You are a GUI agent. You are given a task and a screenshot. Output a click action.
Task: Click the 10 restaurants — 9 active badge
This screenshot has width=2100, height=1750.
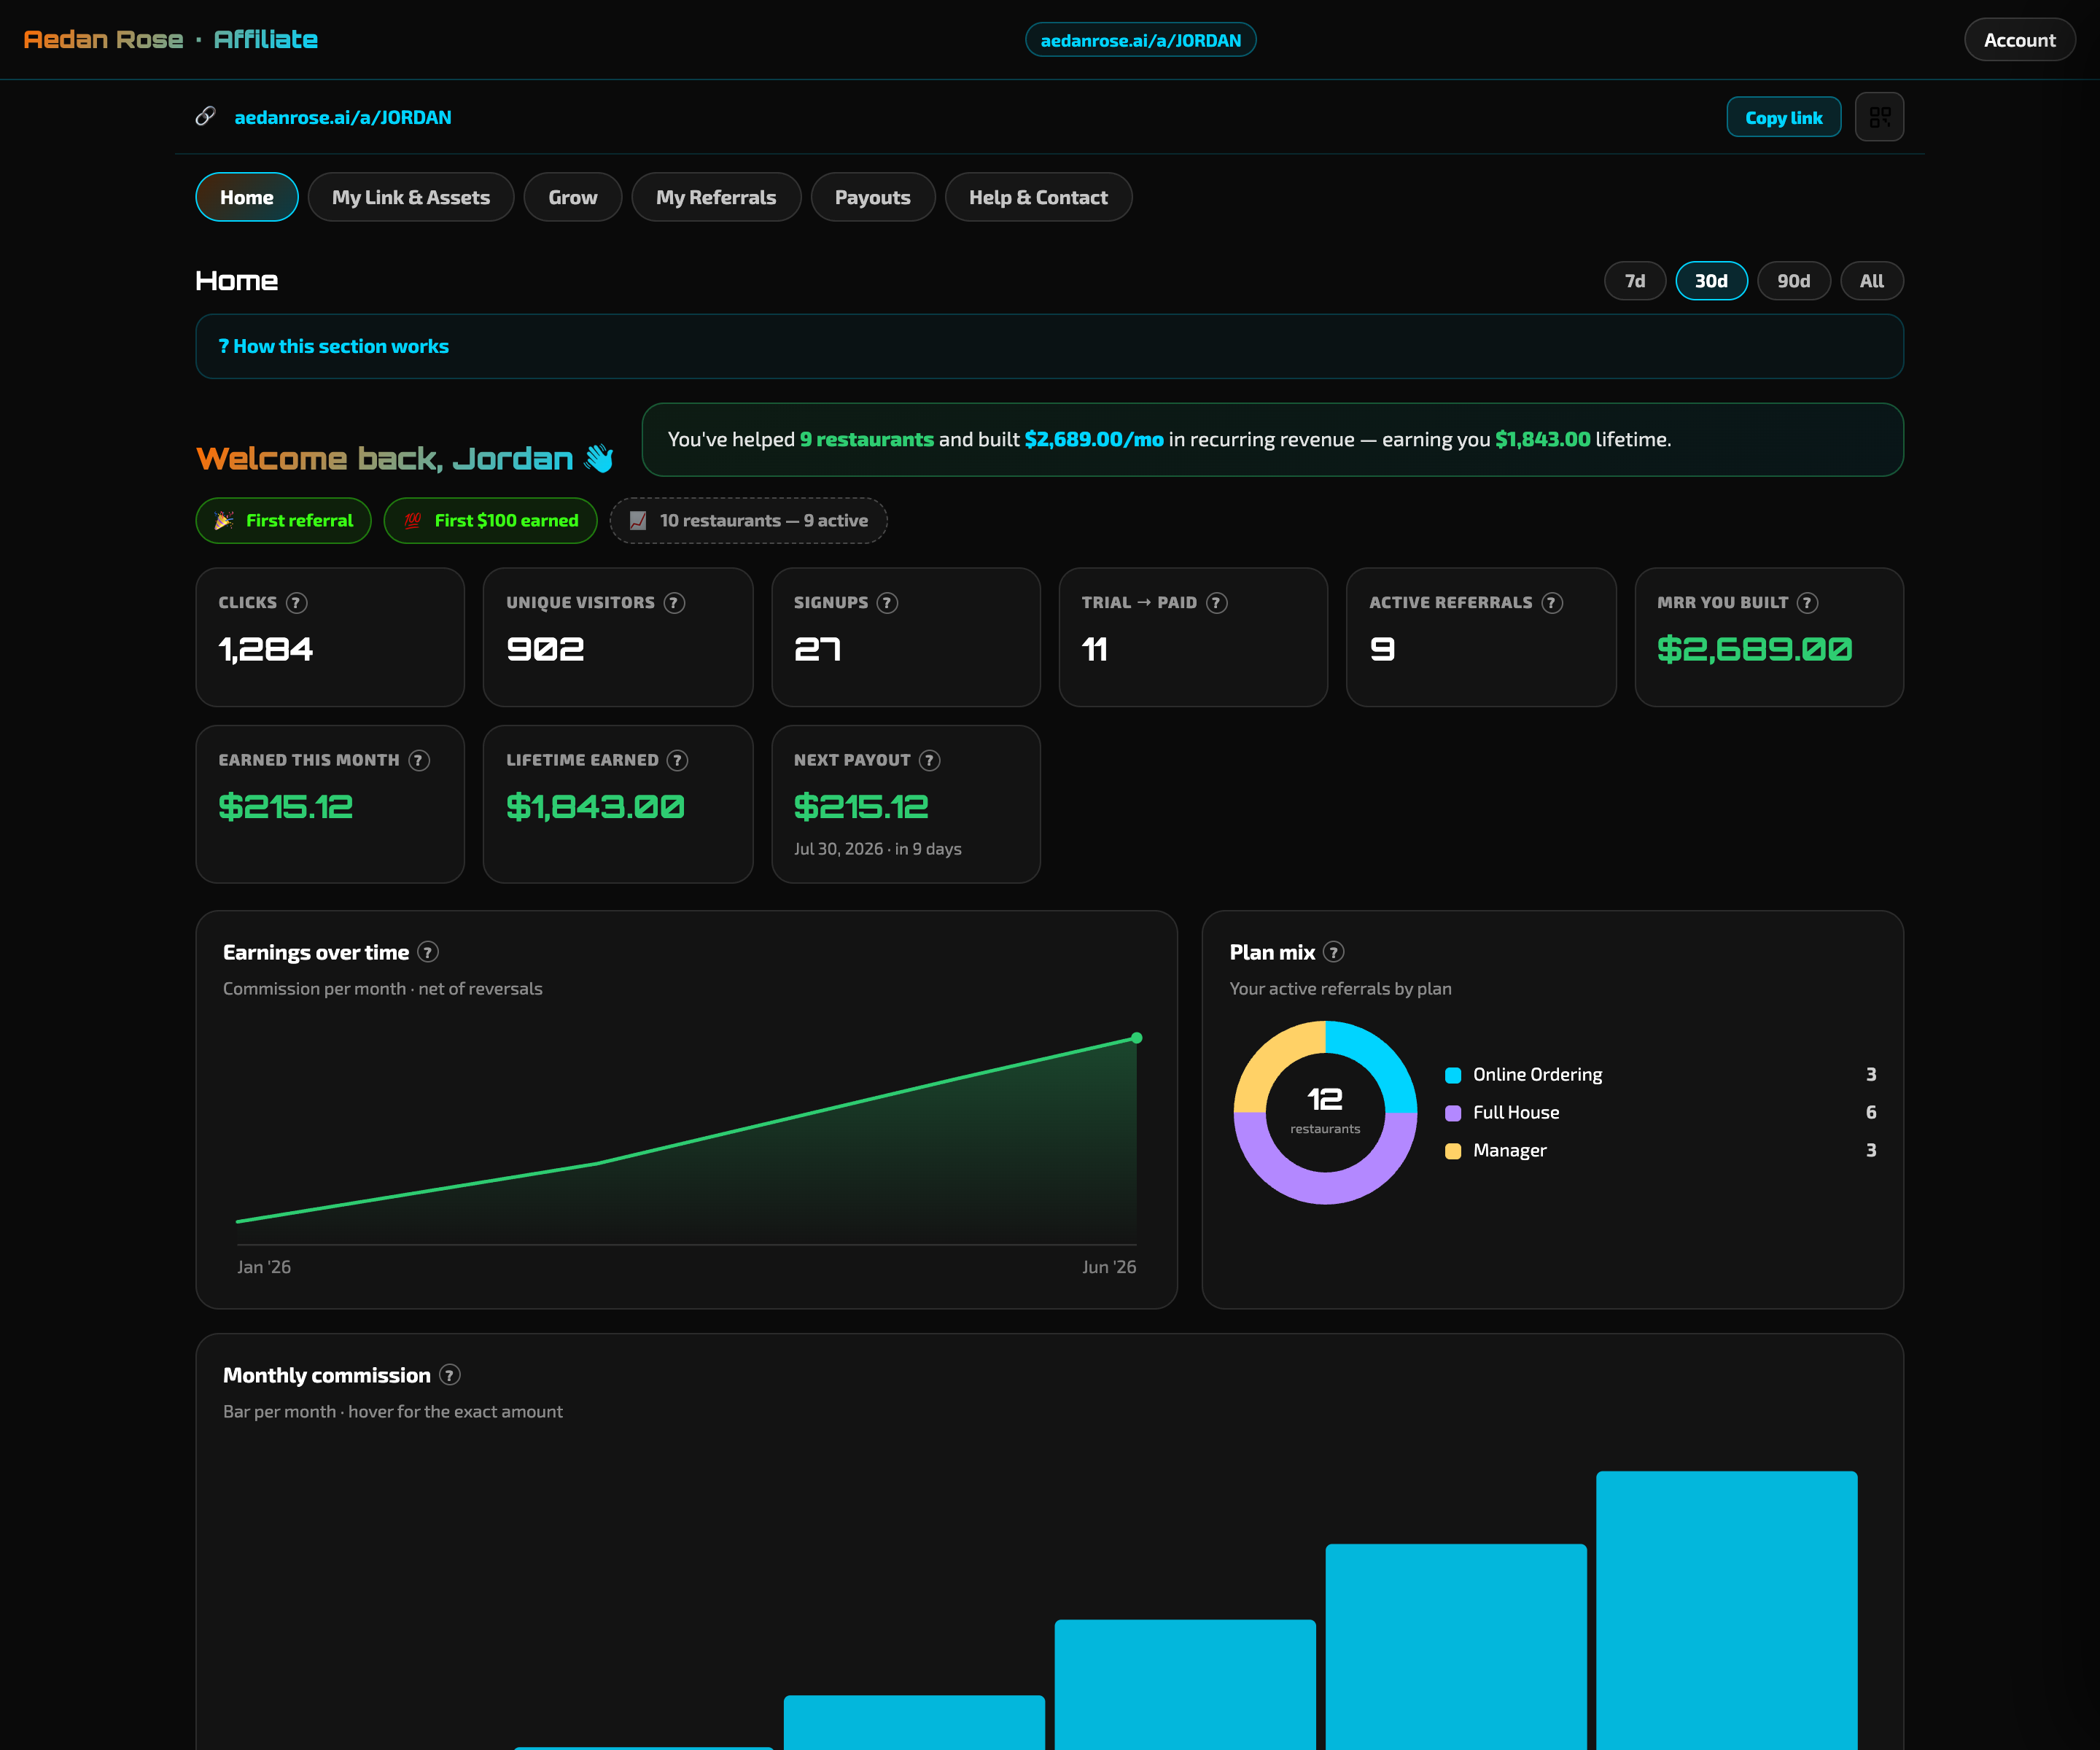click(748, 521)
